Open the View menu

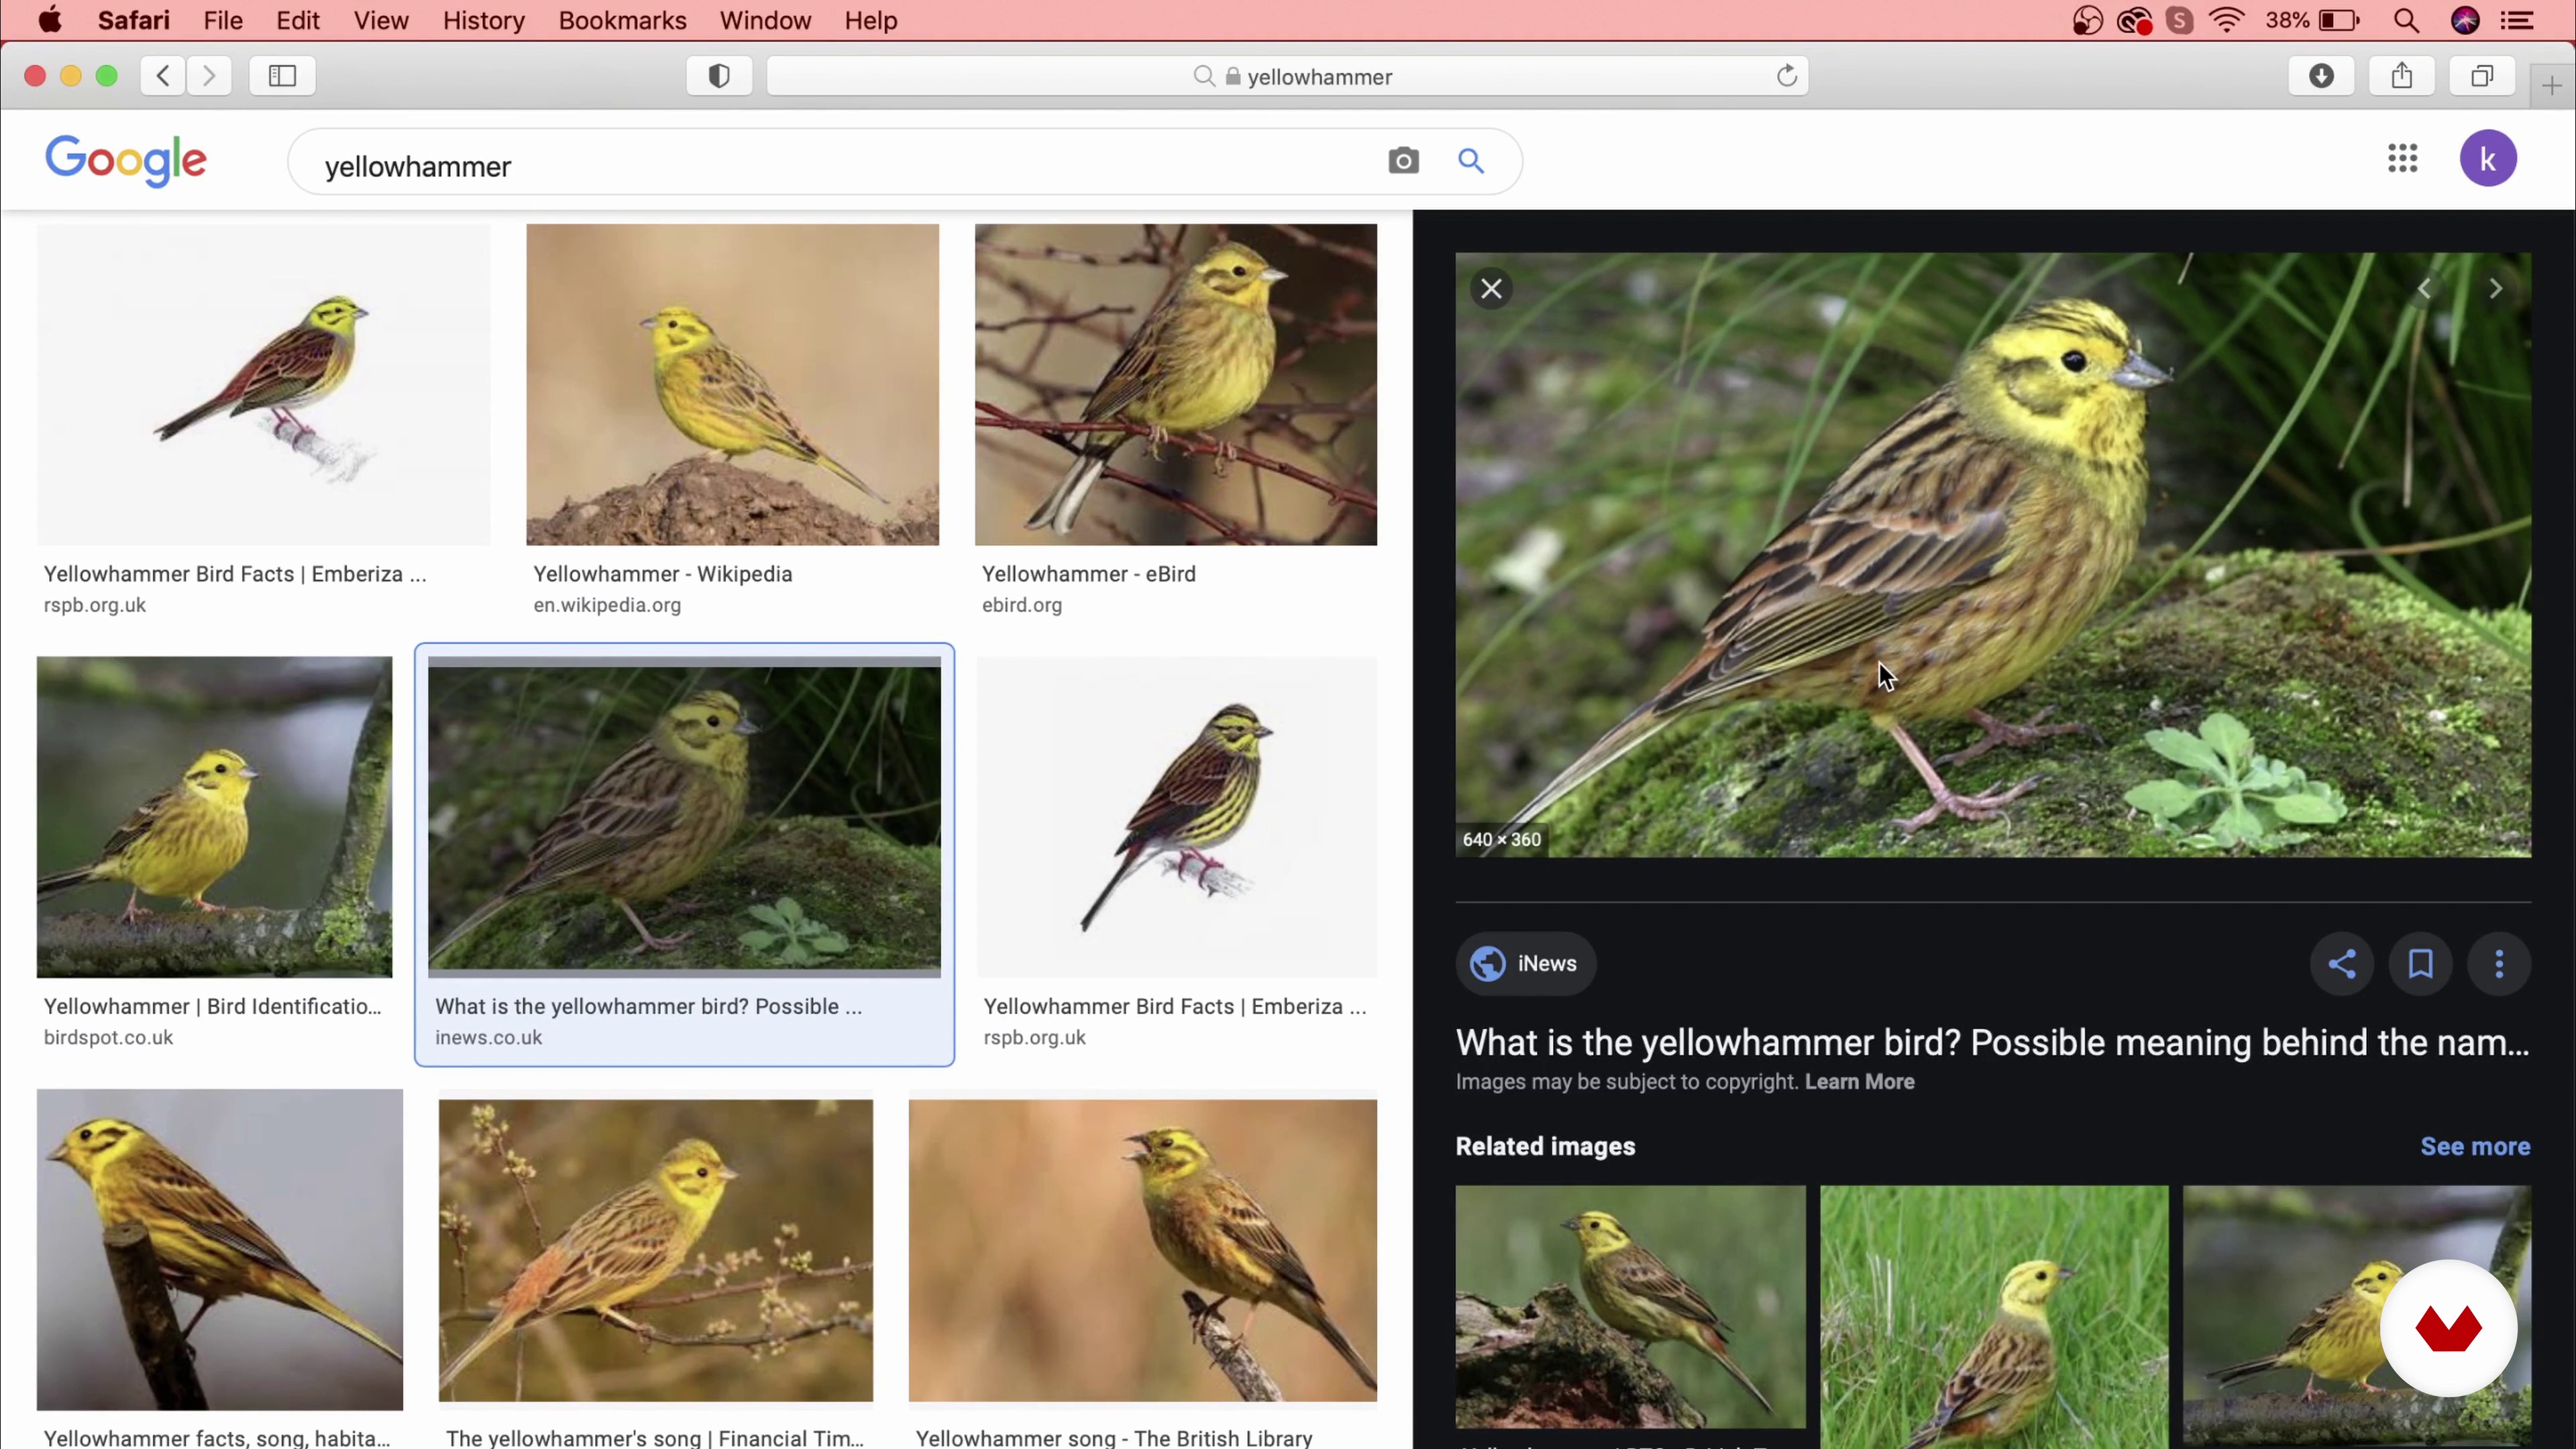tap(381, 20)
